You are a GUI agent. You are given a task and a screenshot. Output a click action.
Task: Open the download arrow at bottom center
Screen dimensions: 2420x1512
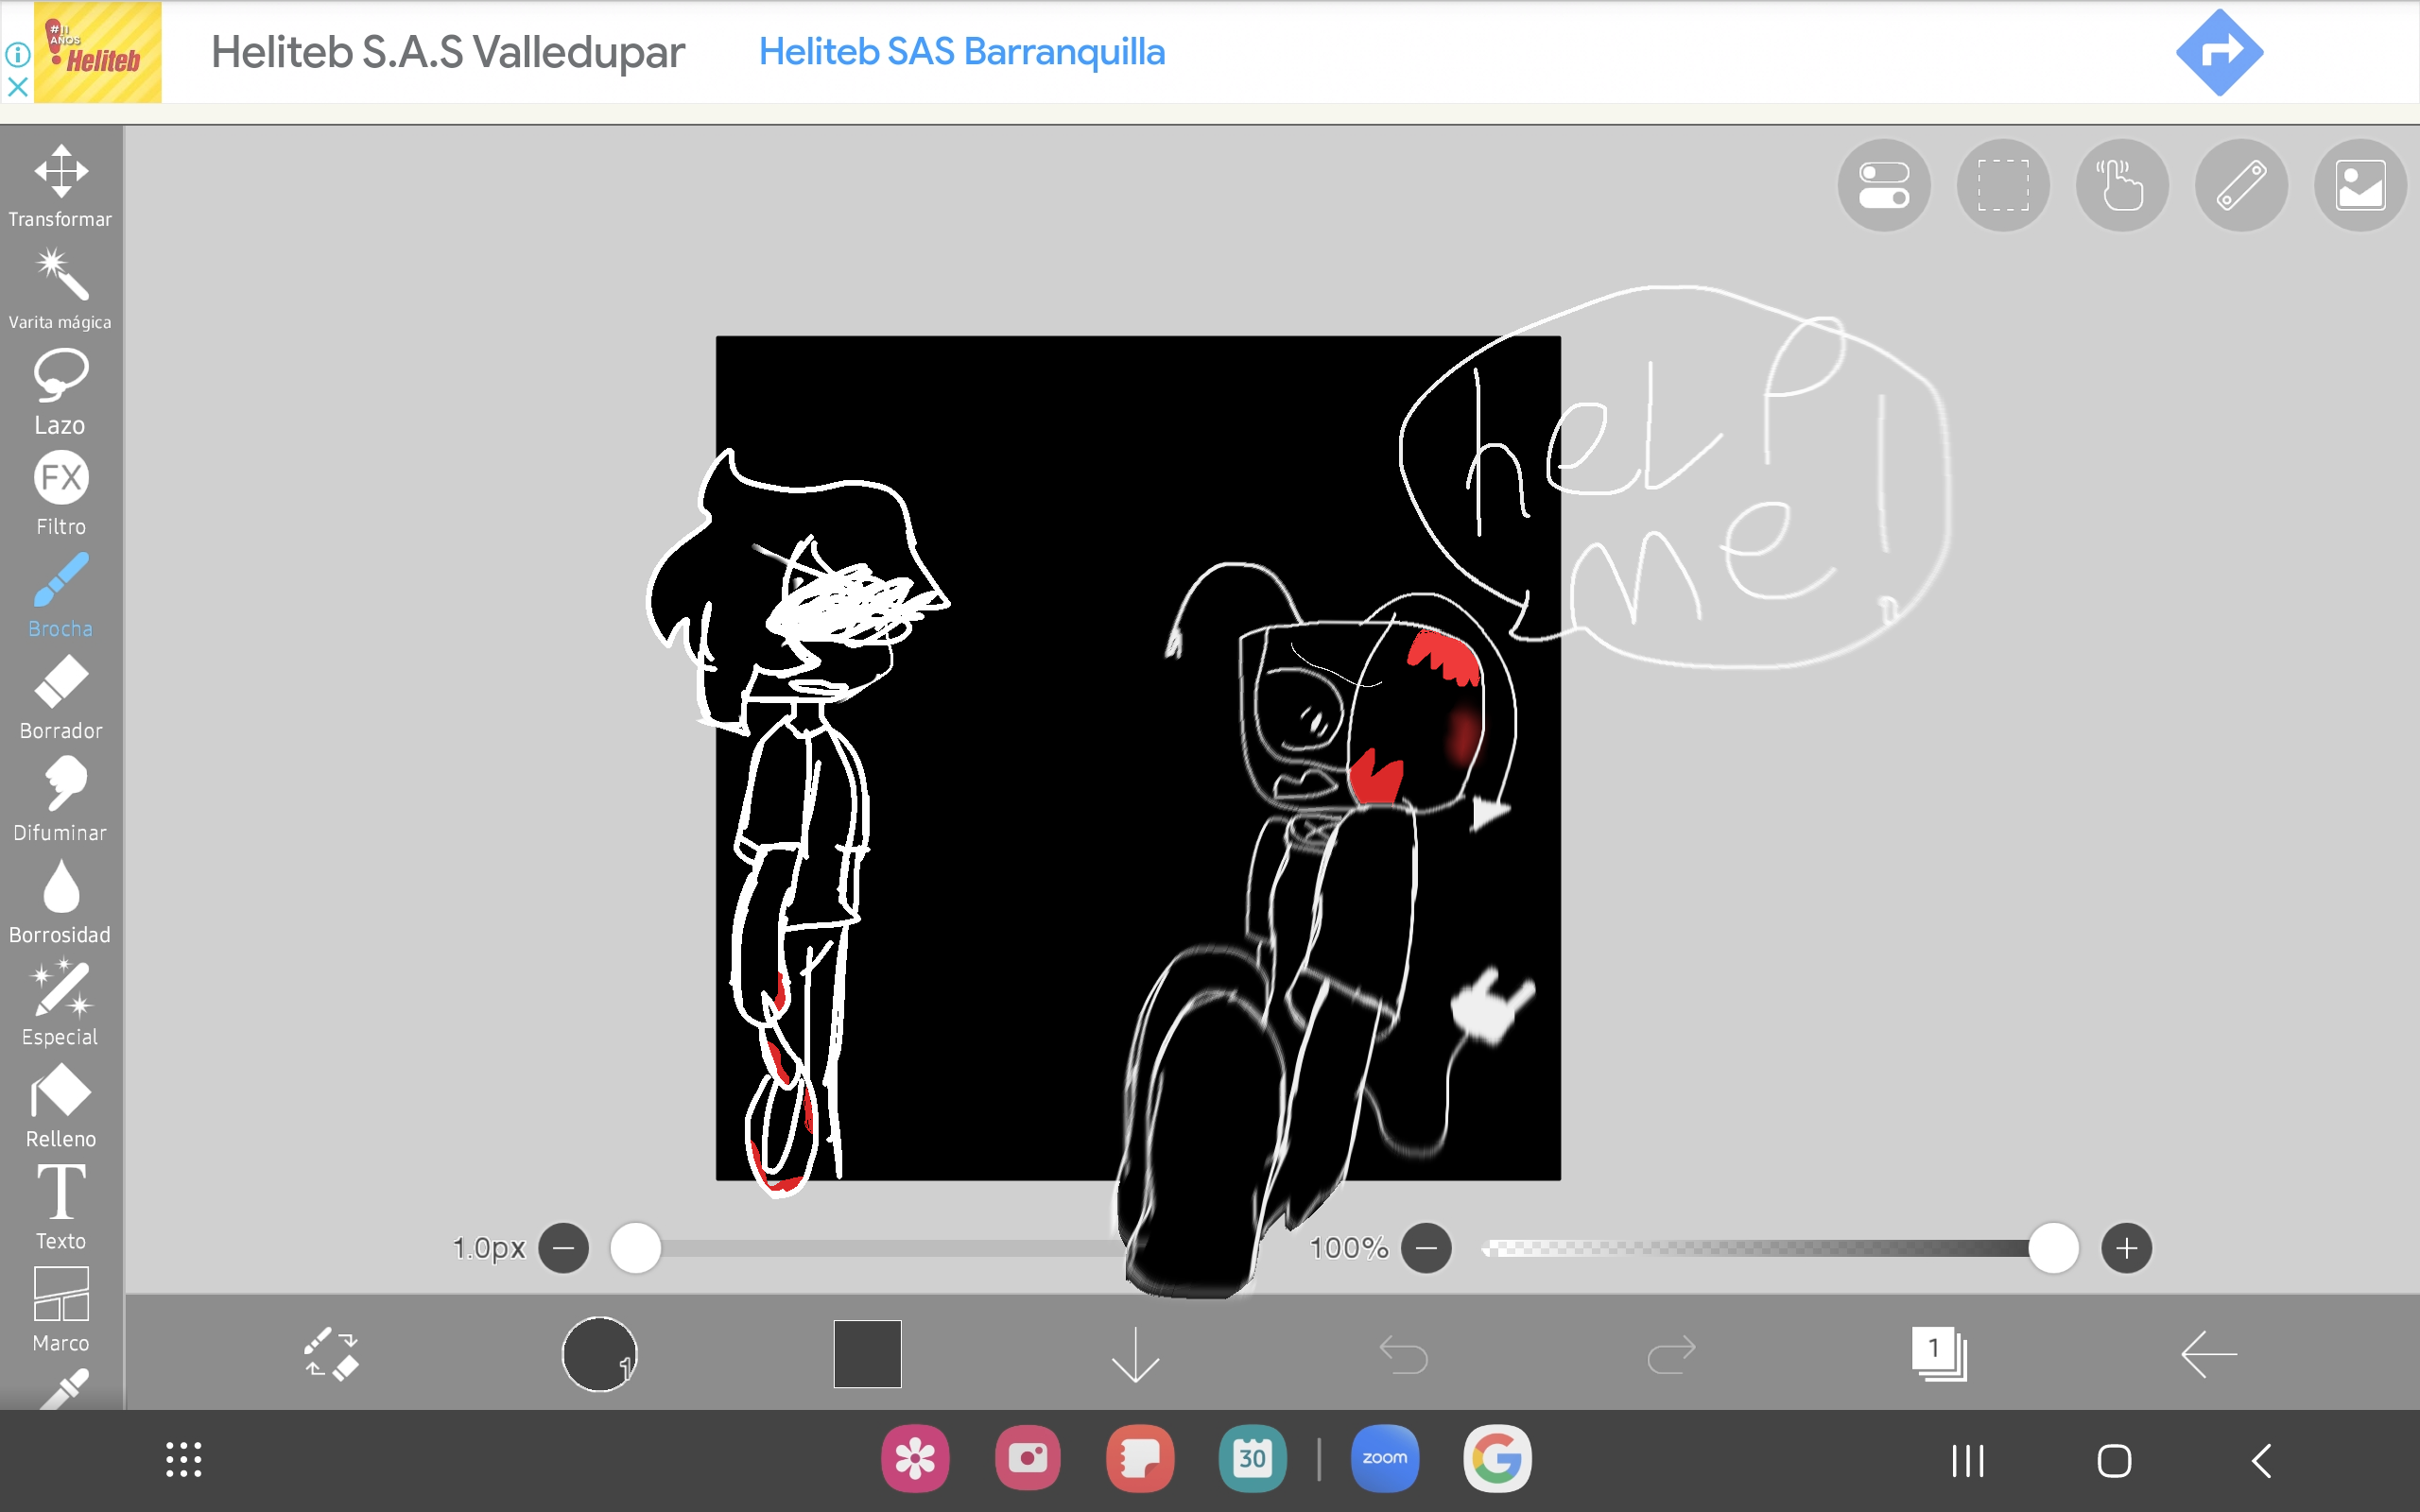[x=1136, y=1355]
